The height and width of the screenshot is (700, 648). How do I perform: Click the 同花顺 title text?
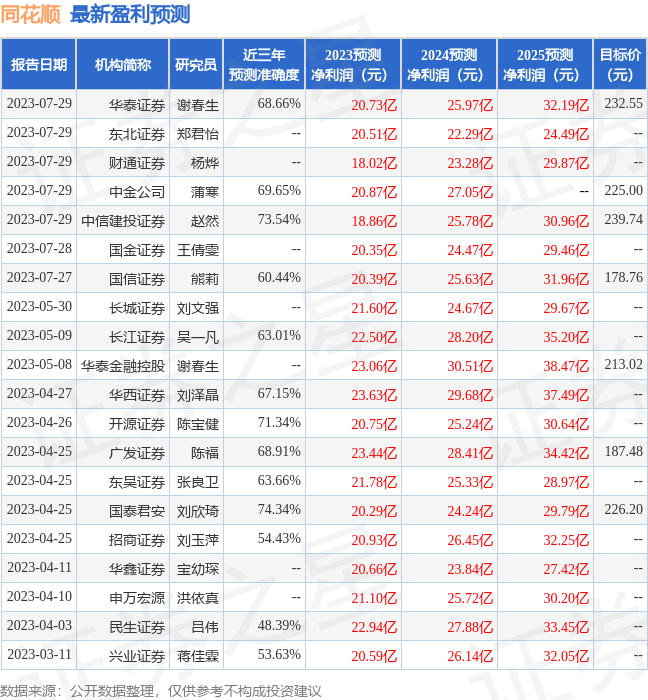tap(31, 15)
